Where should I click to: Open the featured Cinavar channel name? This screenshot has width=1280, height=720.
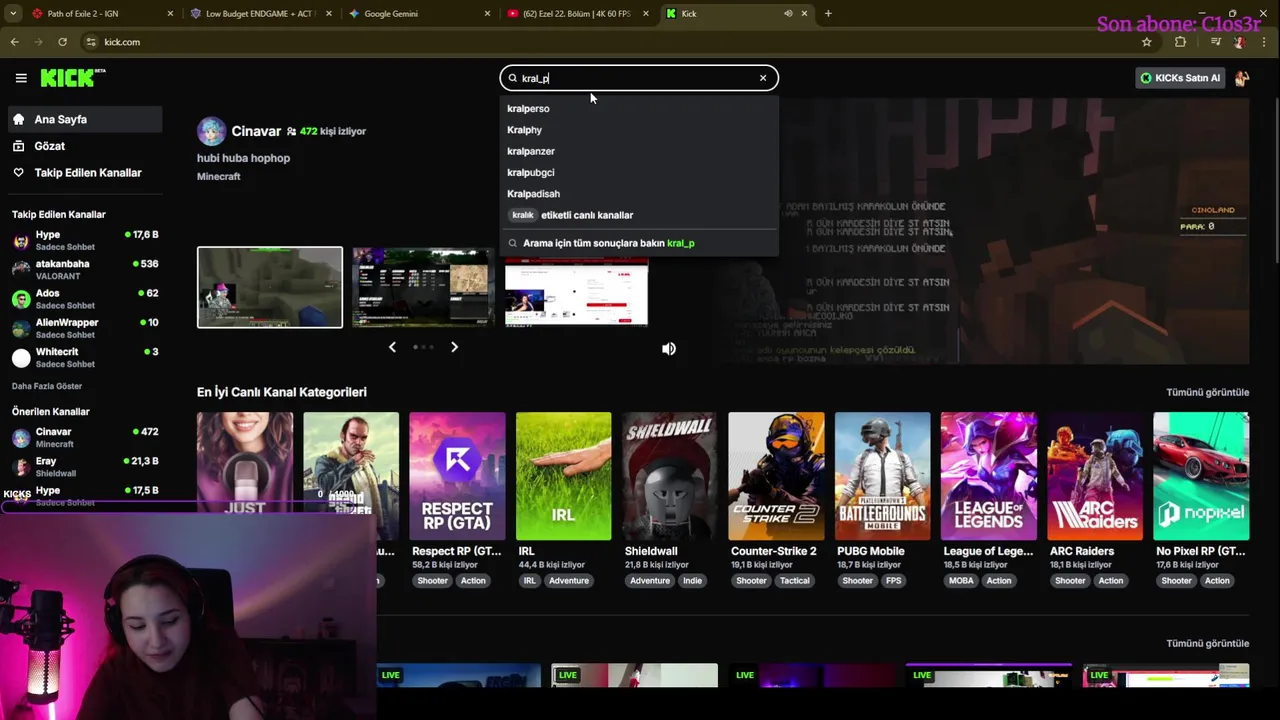click(256, 131)
